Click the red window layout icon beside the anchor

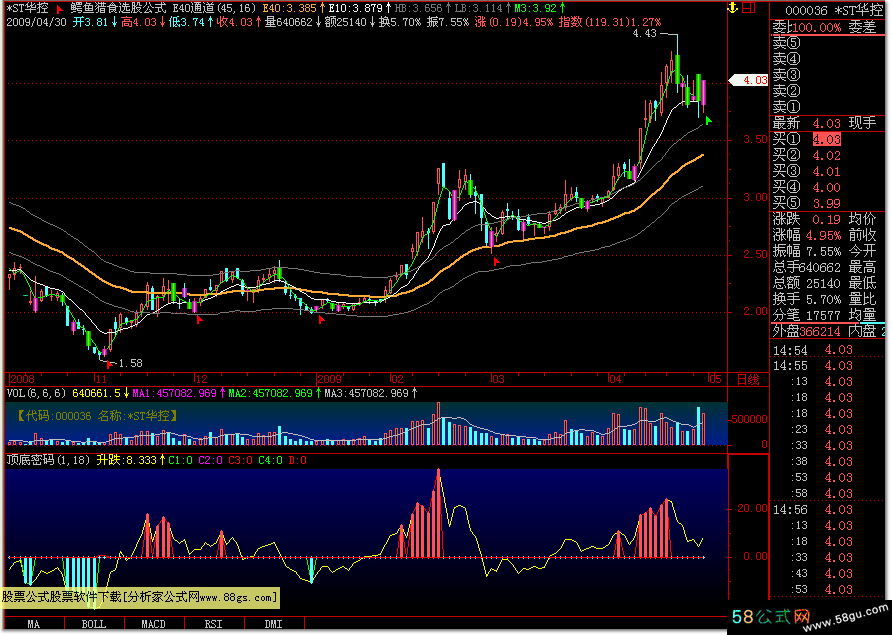(749, 8)
